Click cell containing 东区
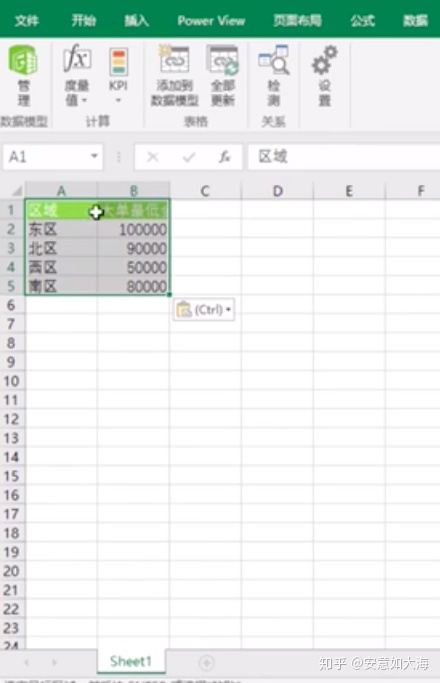This screenshot has height=683, width=440. pos(61,229)
